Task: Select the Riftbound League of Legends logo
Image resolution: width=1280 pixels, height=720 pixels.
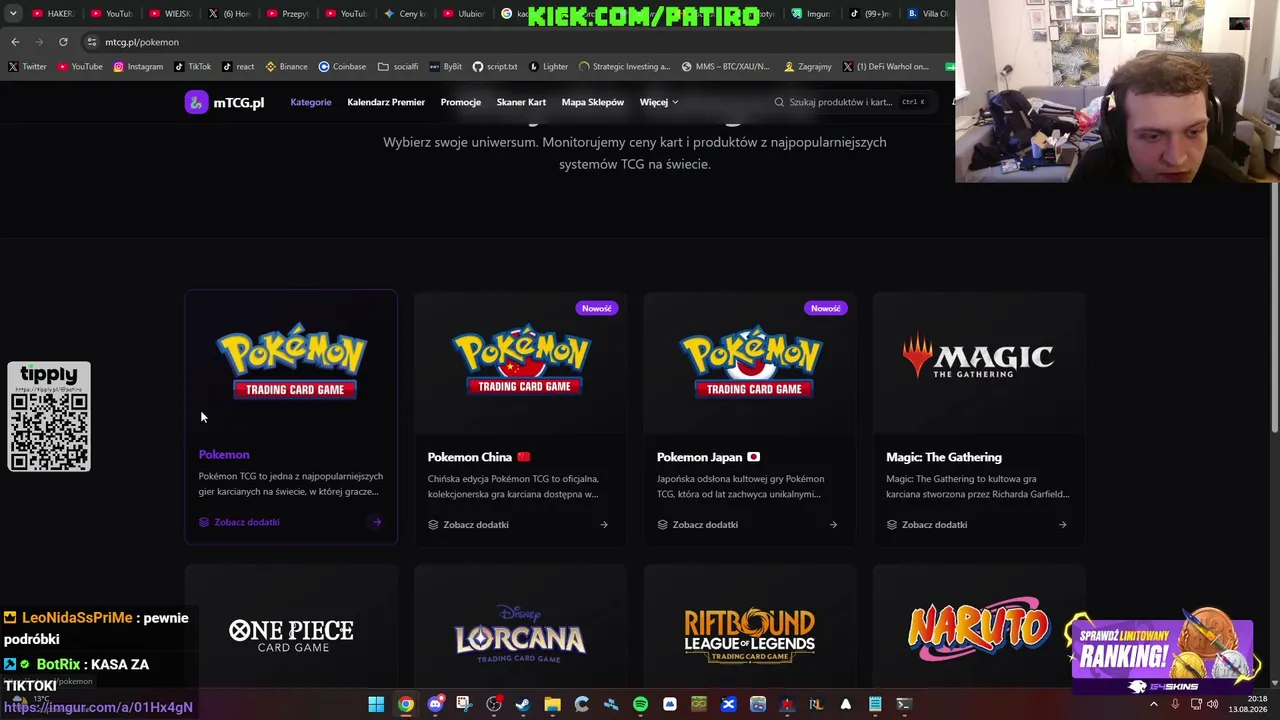Action: coord(750,634)
